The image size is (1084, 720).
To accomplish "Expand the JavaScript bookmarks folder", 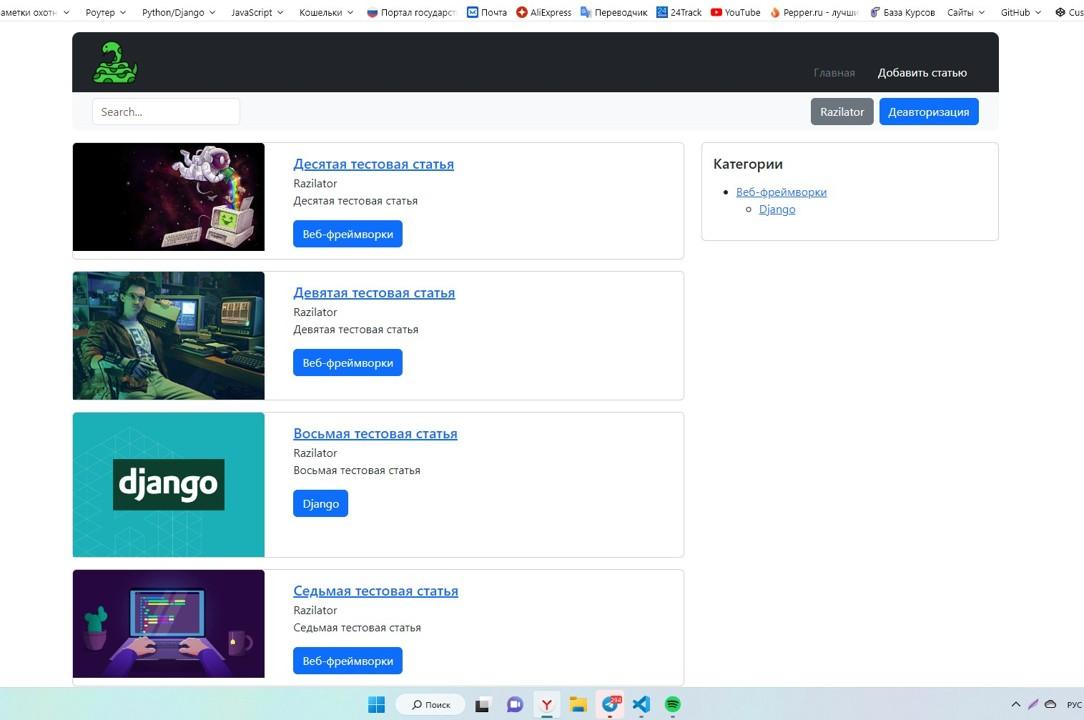I will point(256,12).
